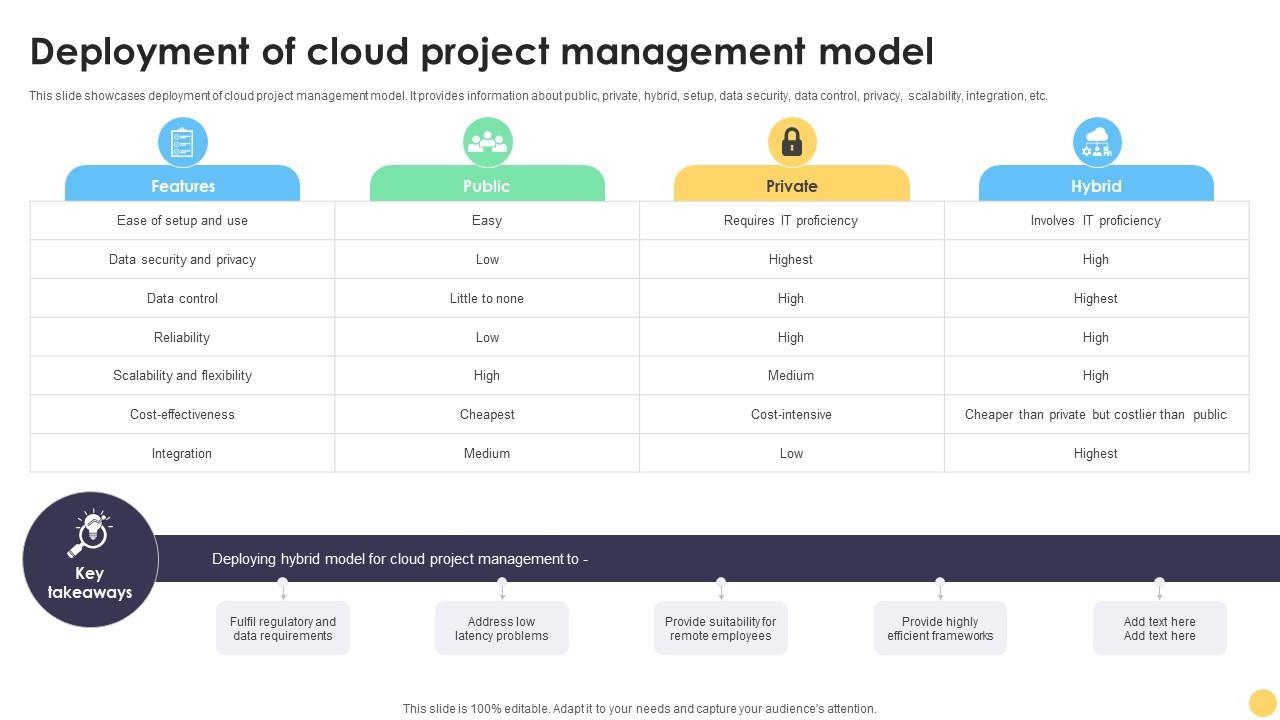This screenshot has height=720, width=1280.
Task: Select 'Address low latency problems' box
Action: (502, 628)
